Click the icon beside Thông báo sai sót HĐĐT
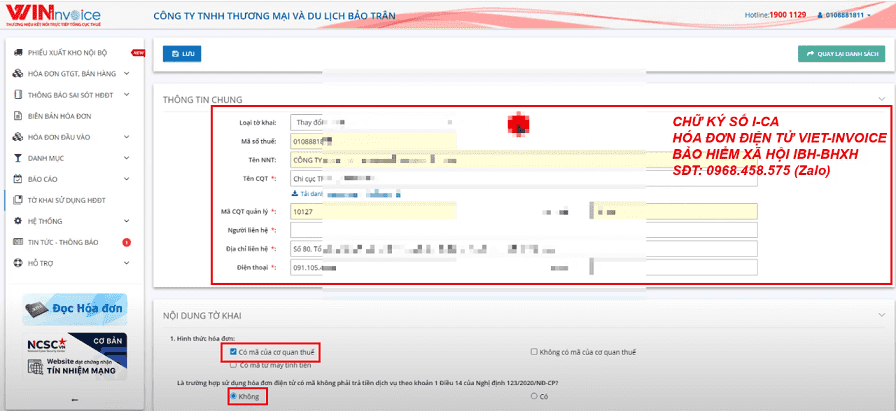 tap(18, 95)
